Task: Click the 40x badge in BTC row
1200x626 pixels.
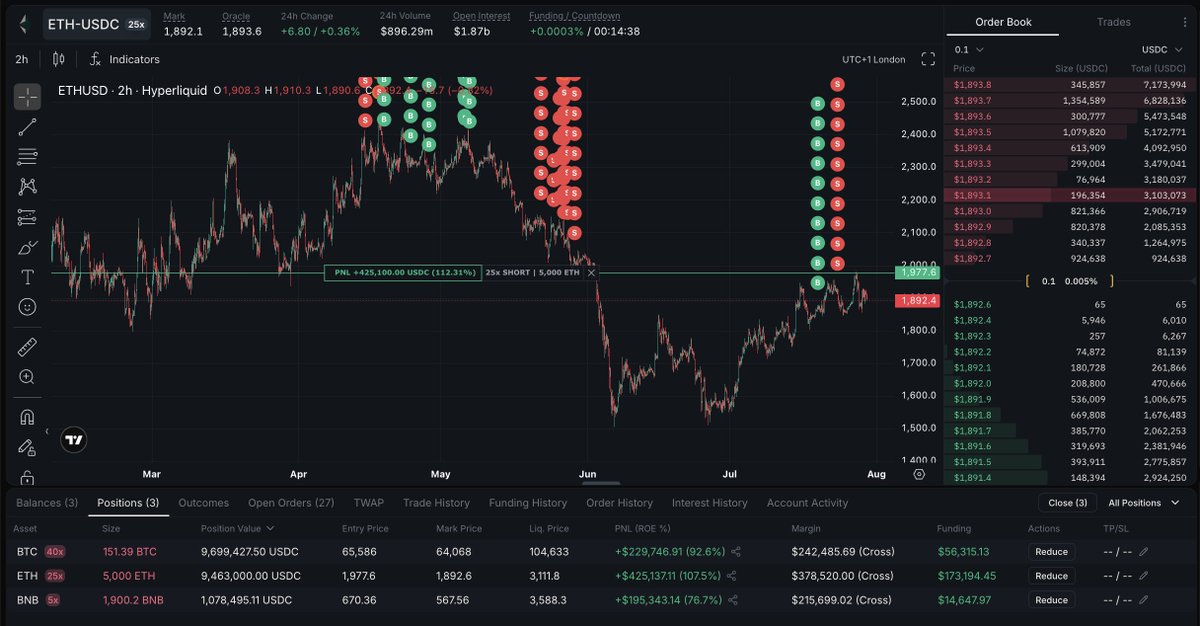Action: click(x=54, y=551)
